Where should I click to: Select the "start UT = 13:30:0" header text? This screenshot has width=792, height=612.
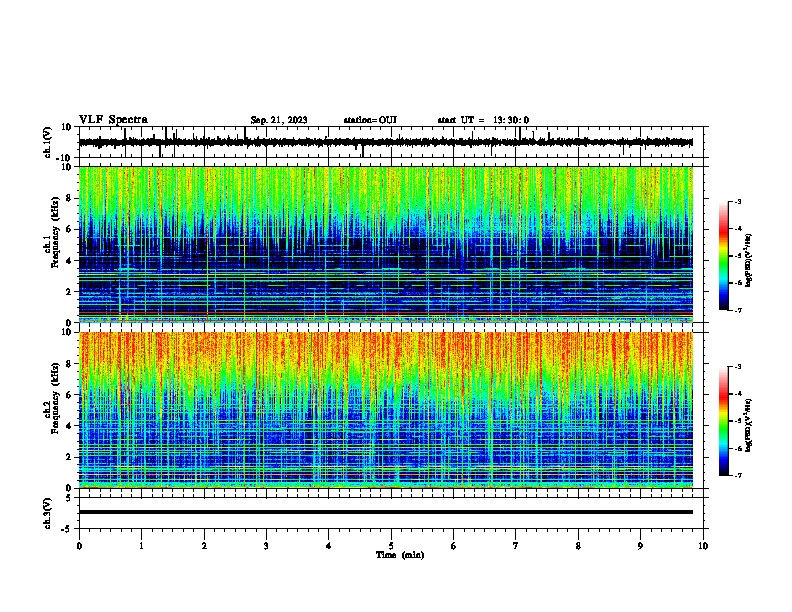point(483,120)
